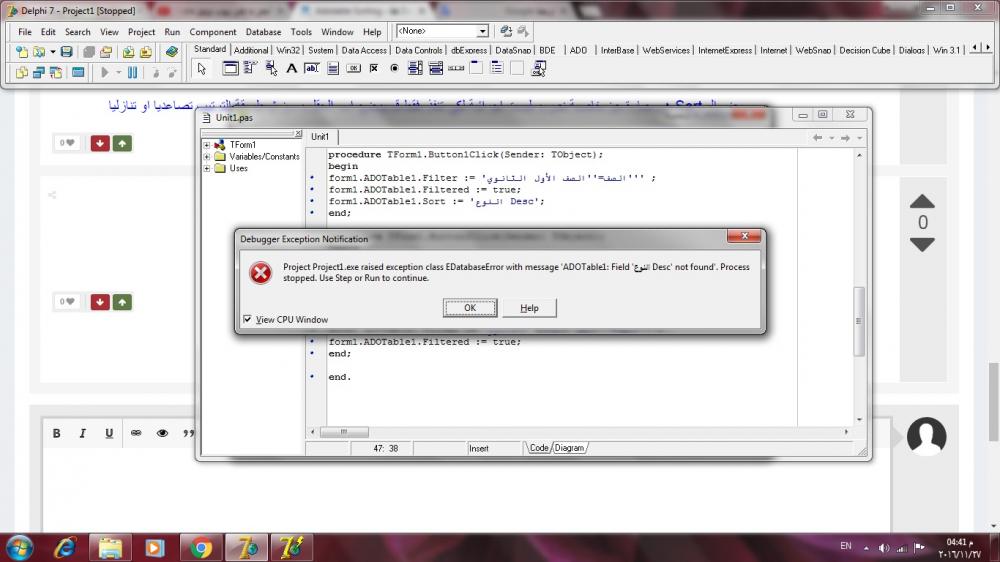
Task: Pick the ListBox component icon
Action: pyautogui.click(x=415, y=68)
